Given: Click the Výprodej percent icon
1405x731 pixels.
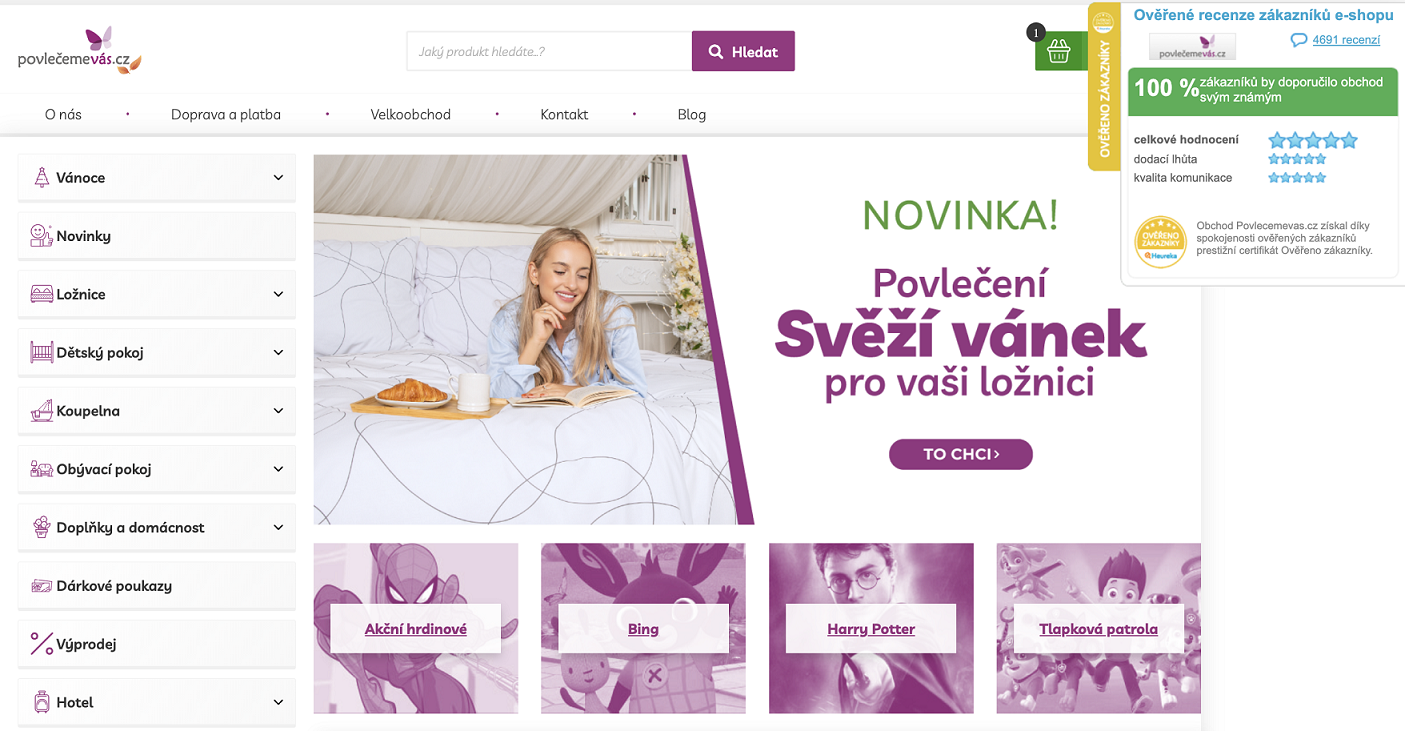Looking at the screenshot, I should click(42, 644).
